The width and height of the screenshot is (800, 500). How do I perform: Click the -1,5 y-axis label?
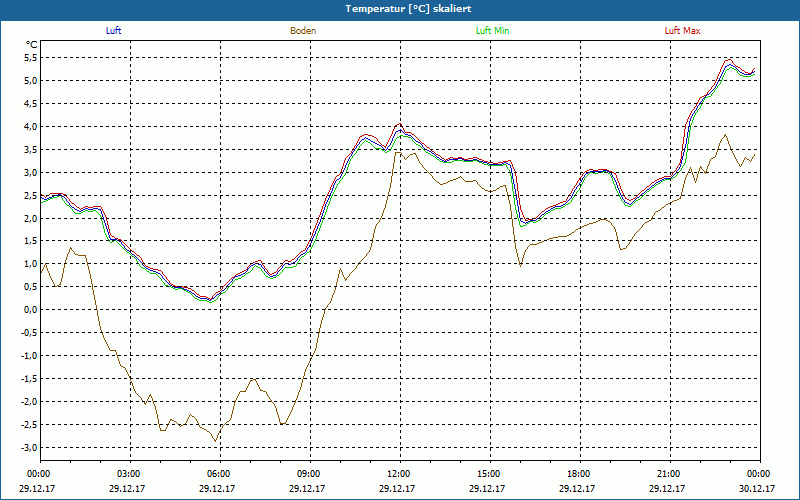point(29,379)
